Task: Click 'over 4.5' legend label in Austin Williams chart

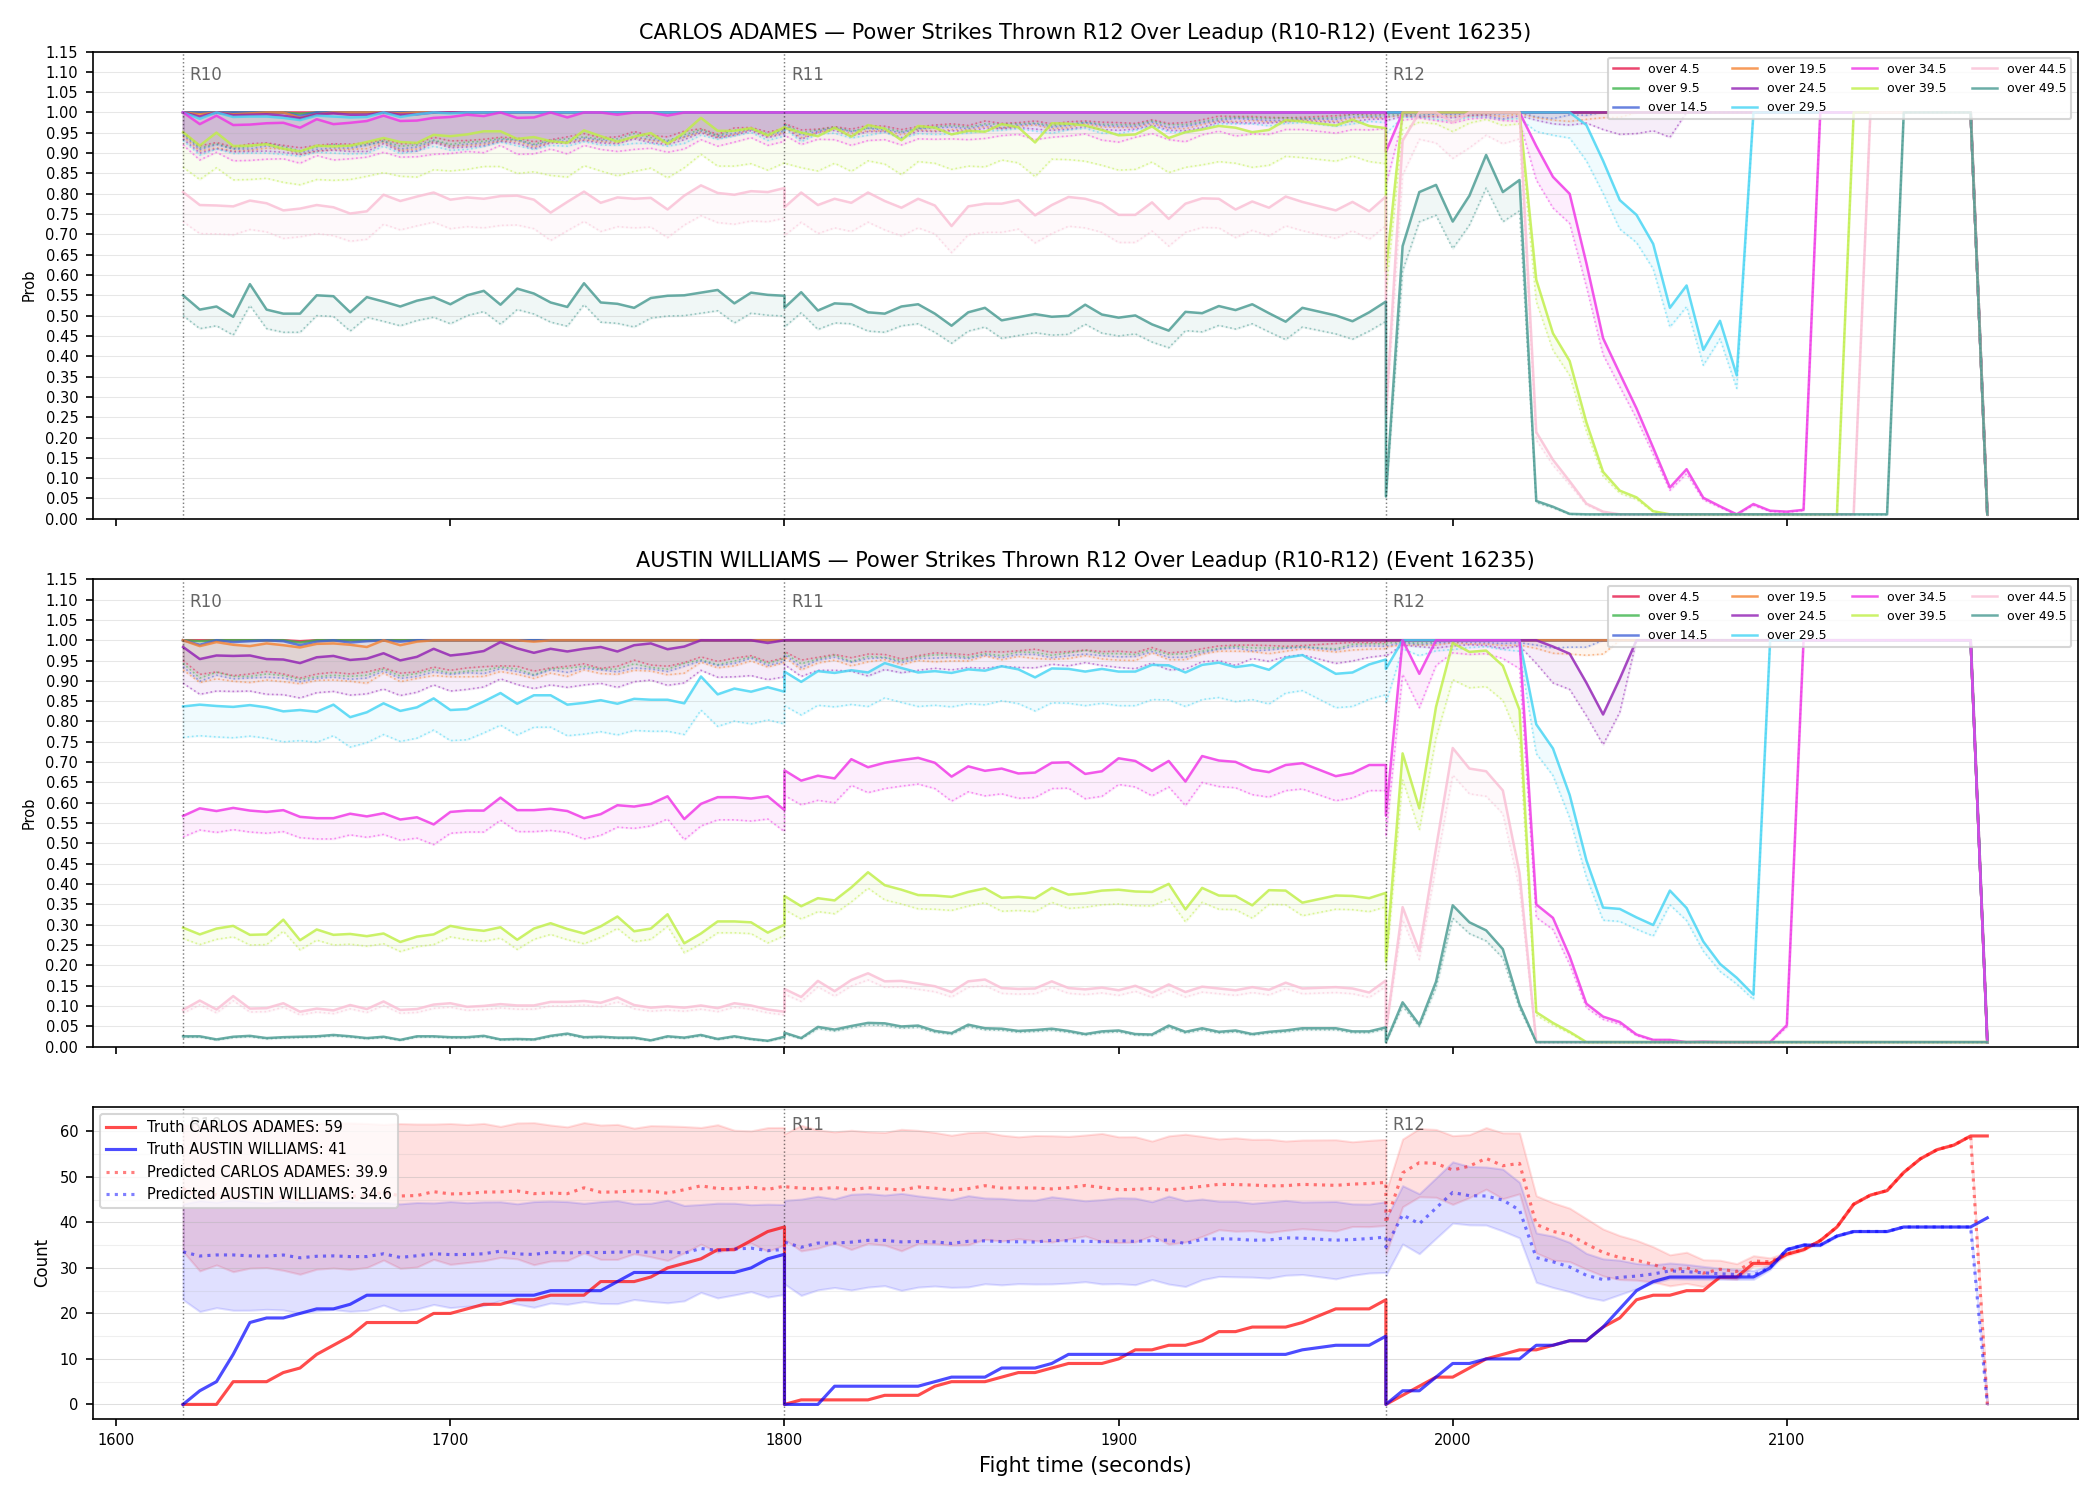Action: [1673, 597]
